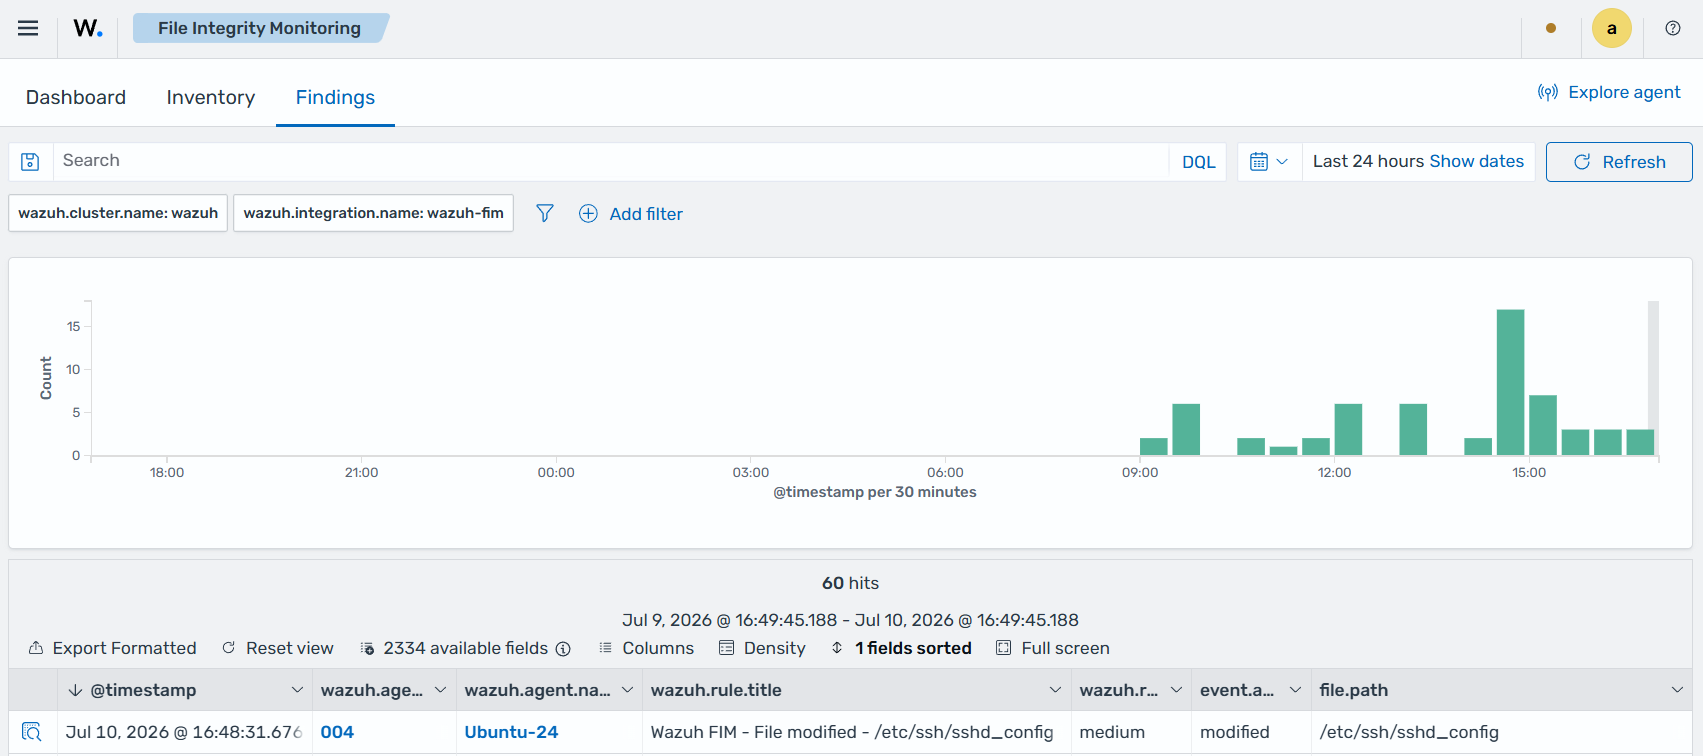Expand the event.a... column header menu
The height and width of the screenshot is (756, 1703).
pos(1295,690)
